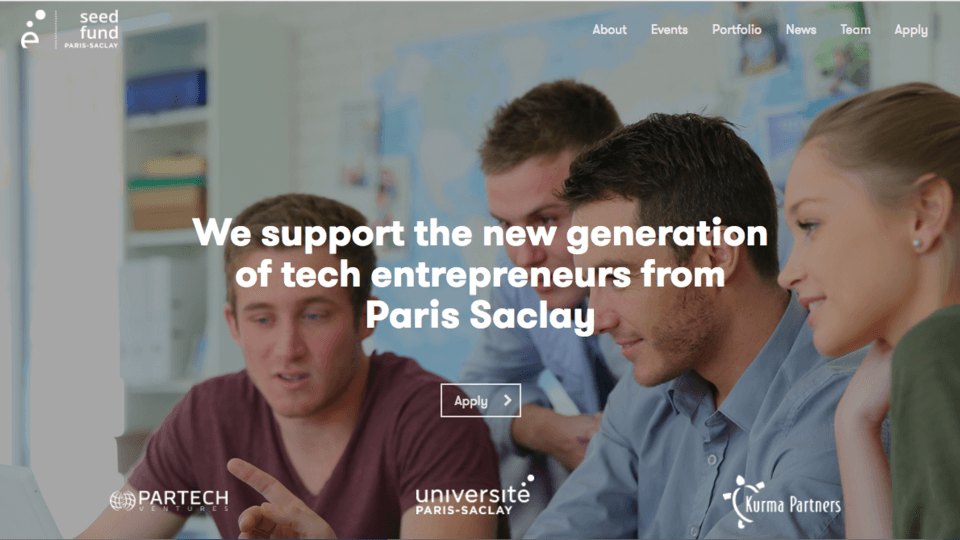The width and height of the screenshot is (960, 540).
Task: Click the Kurma Partners figure icon
Action: pos(741,501)
